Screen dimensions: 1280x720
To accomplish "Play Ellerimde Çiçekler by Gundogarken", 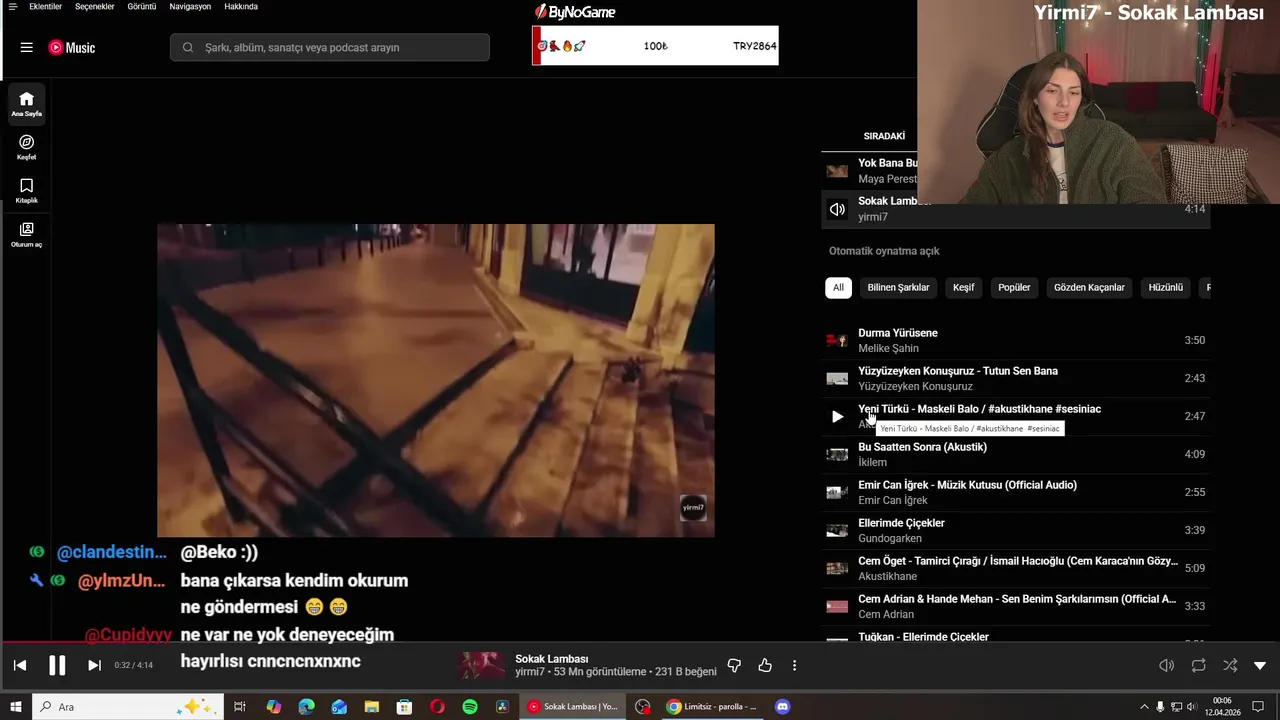I will tap(1015, 530).
